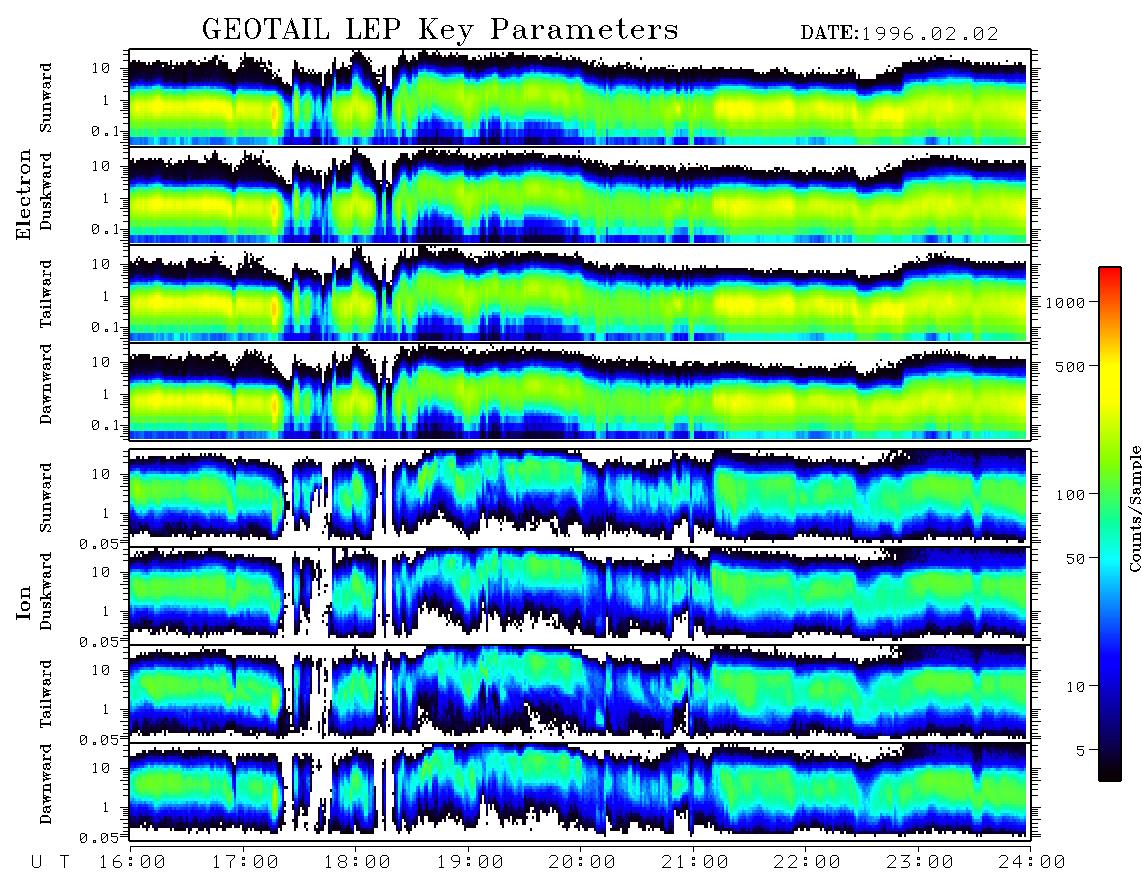The image size is (1142, 880).
Task: Click the "20:00" time tick label
Action: point(582,863)
